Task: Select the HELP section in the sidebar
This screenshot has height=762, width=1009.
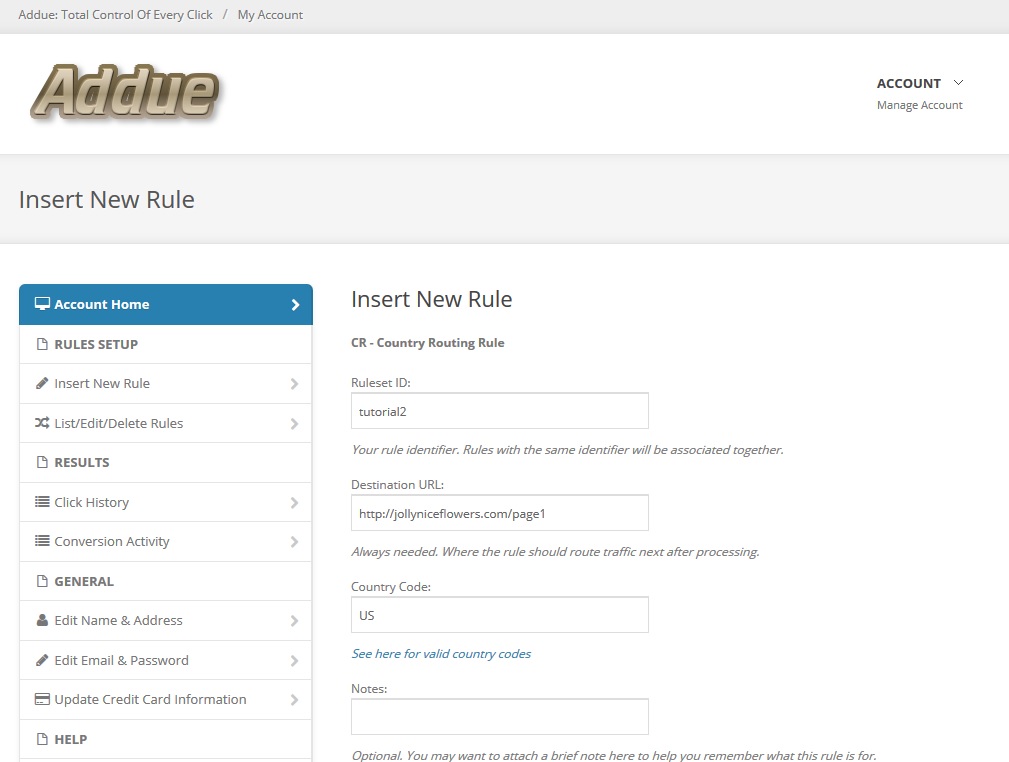Action: click(70, 739)
